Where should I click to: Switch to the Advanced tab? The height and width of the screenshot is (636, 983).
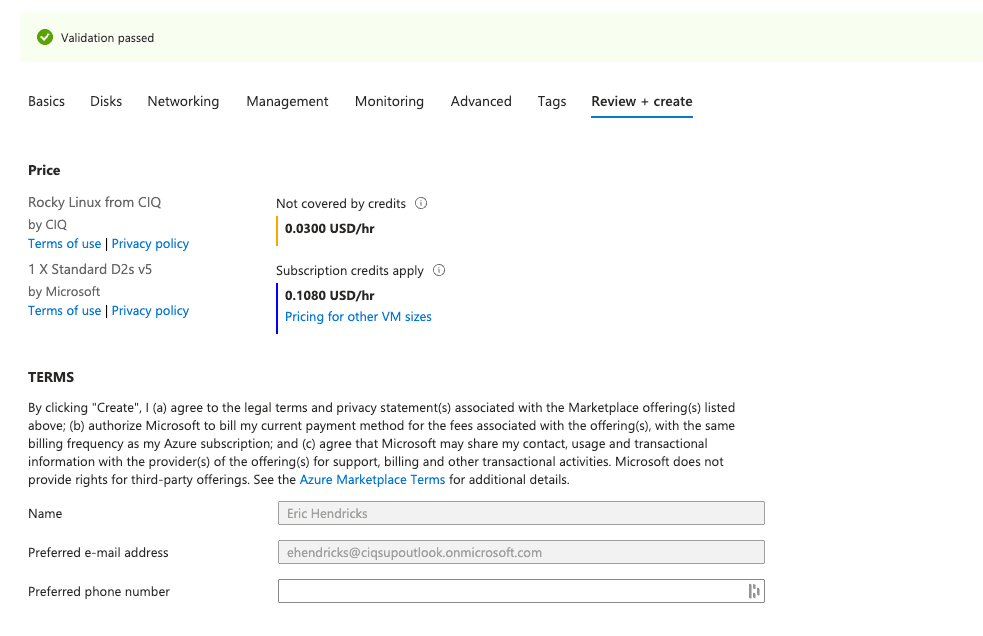pos(481,101)
